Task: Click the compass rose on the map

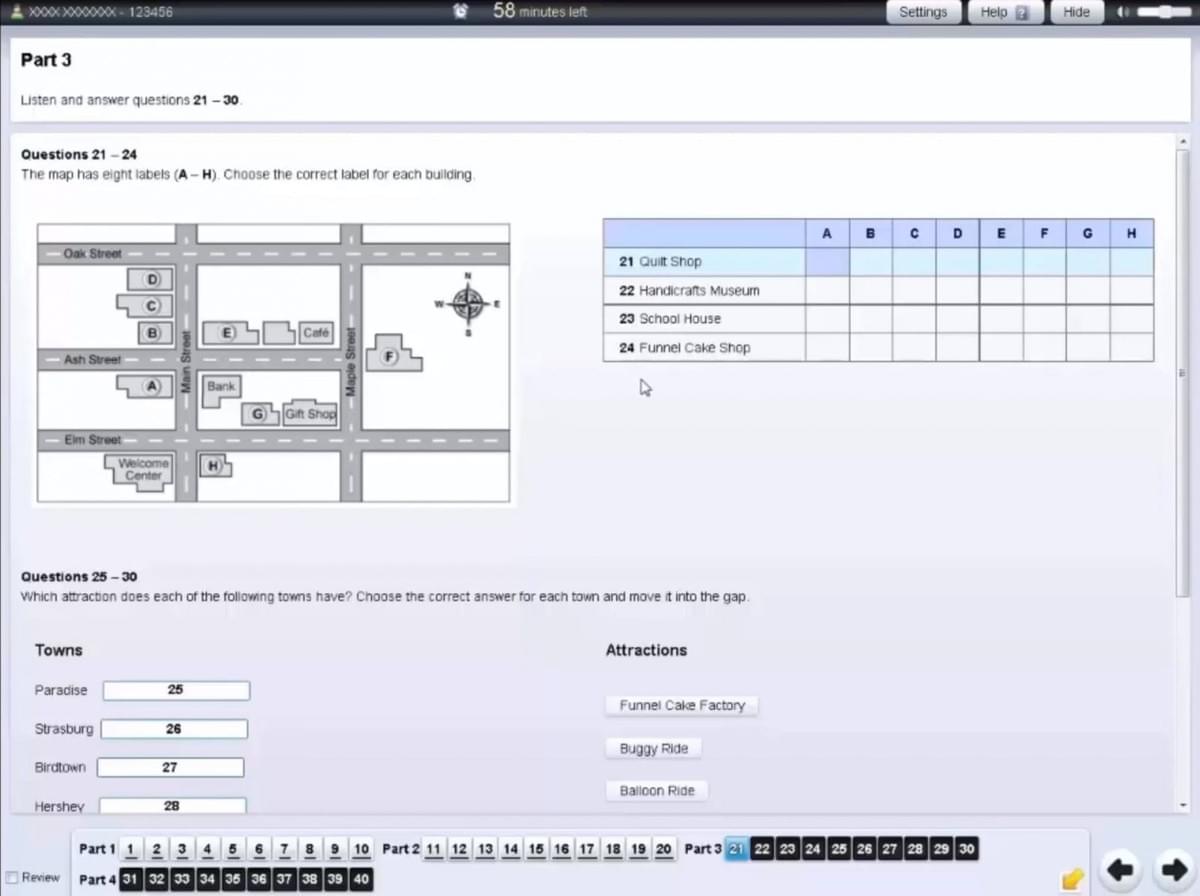Action: [468, 302]
